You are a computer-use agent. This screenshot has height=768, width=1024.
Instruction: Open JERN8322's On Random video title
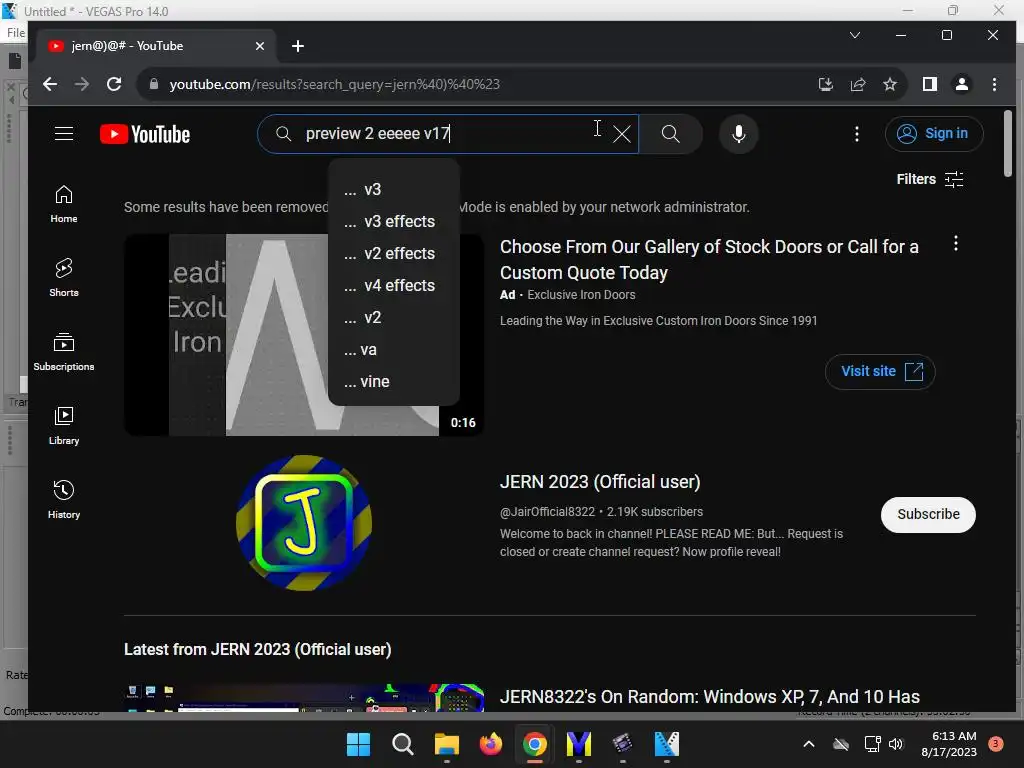pyautogui.click(x=709, y=697)
